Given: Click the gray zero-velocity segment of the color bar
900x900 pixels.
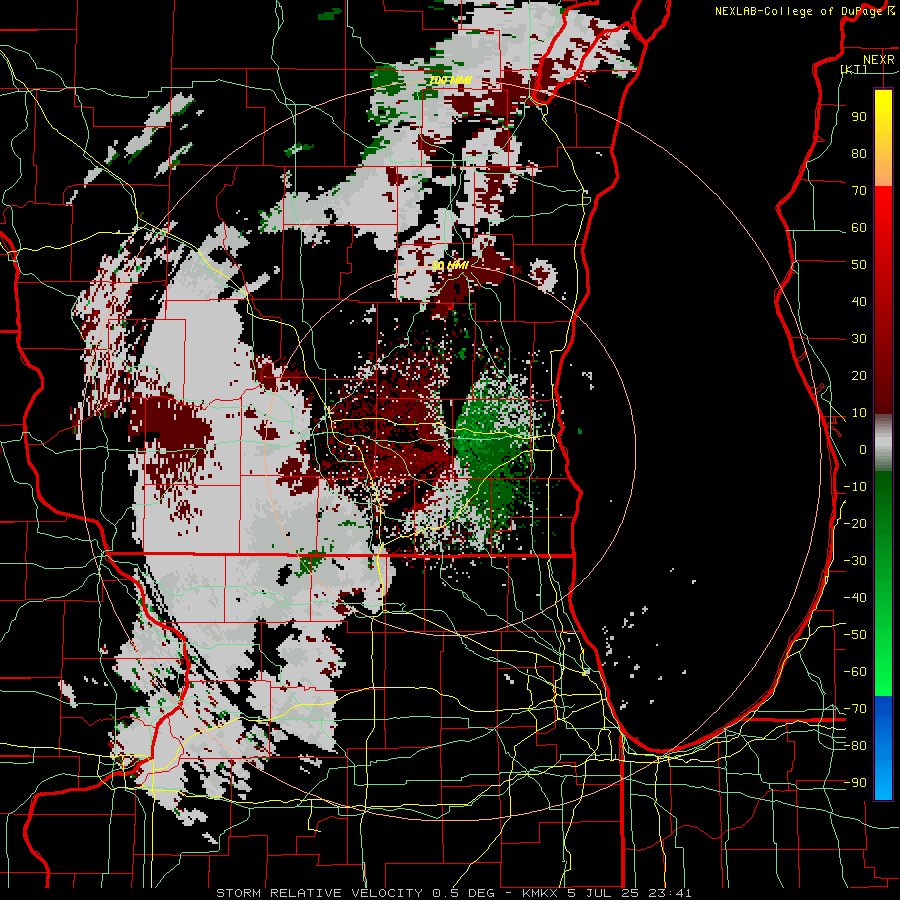Looking at the screenshot, I should pos(883,443).
